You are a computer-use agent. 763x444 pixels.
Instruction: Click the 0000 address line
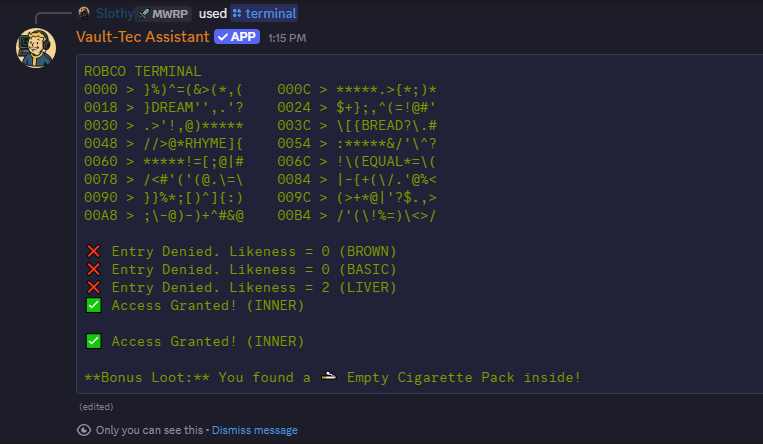coord(163,90)
